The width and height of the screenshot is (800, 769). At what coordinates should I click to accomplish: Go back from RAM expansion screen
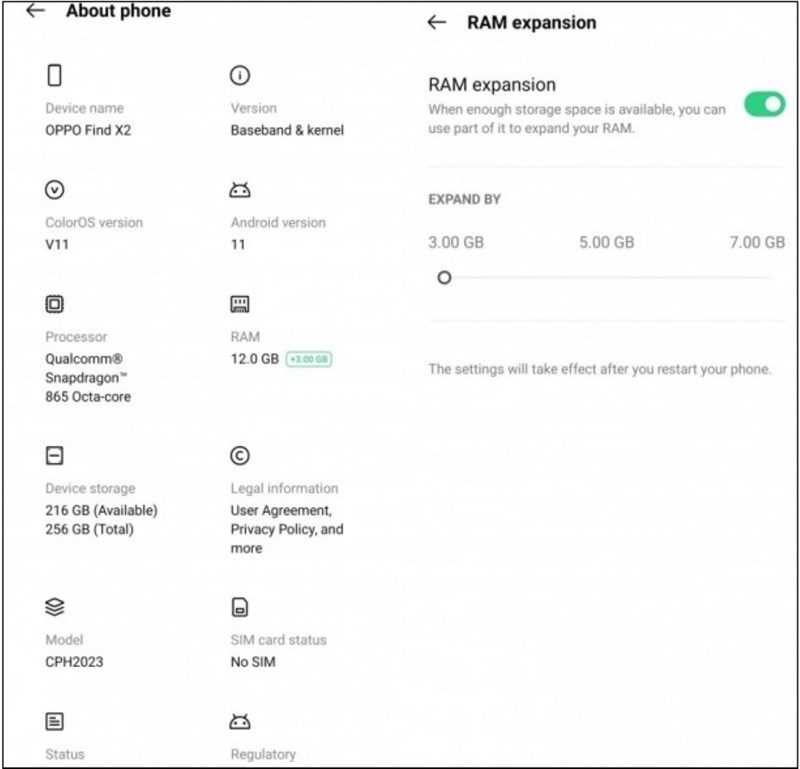pyautogui.click(x=436, y=23)
